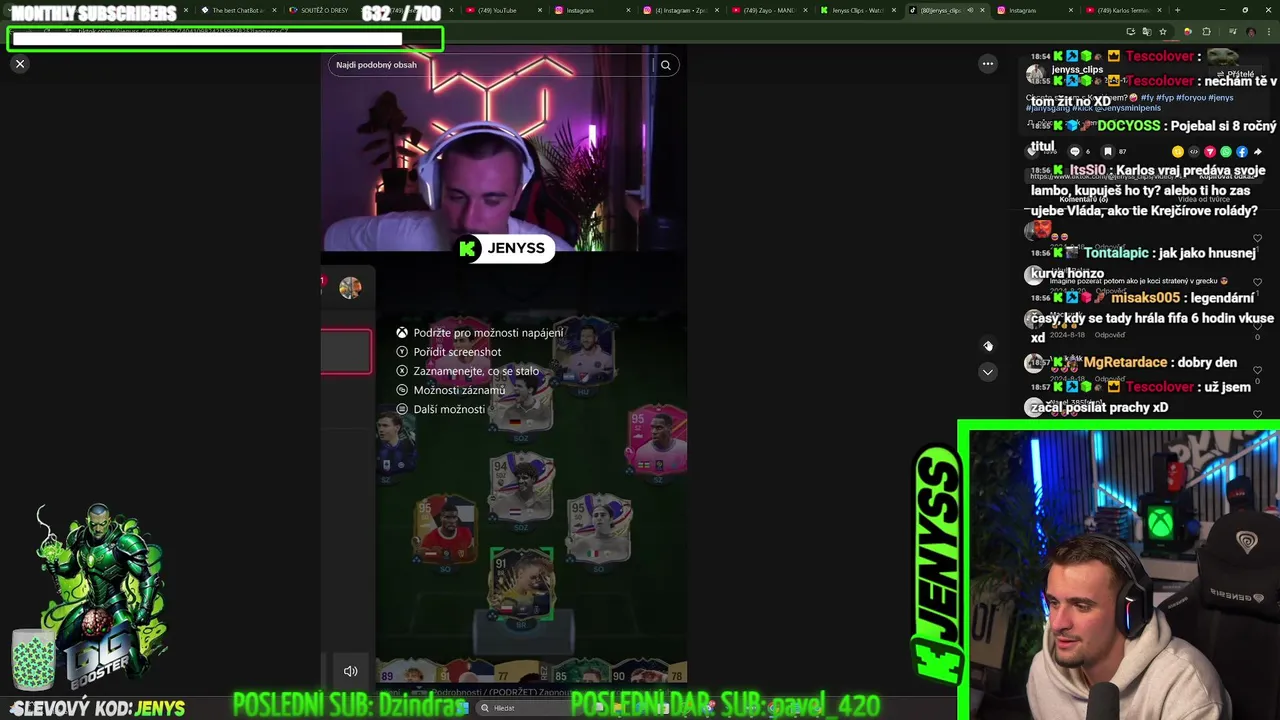Open the embed code icon
This screenshot has width=1280, height=720.
pyautogui.click(x=1194, y=152)
